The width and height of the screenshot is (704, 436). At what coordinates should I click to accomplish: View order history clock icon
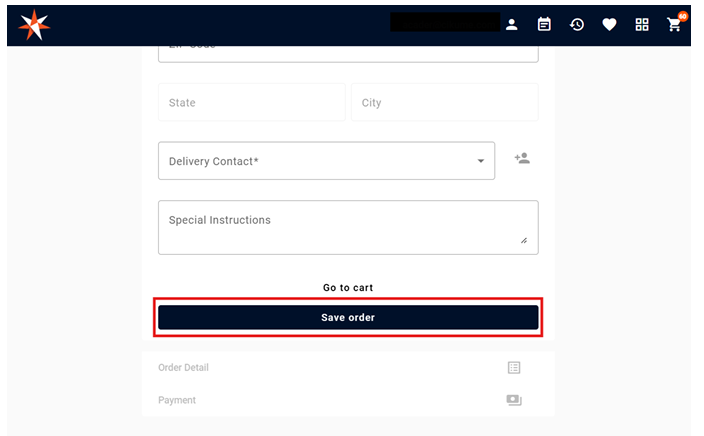point(577,24)
